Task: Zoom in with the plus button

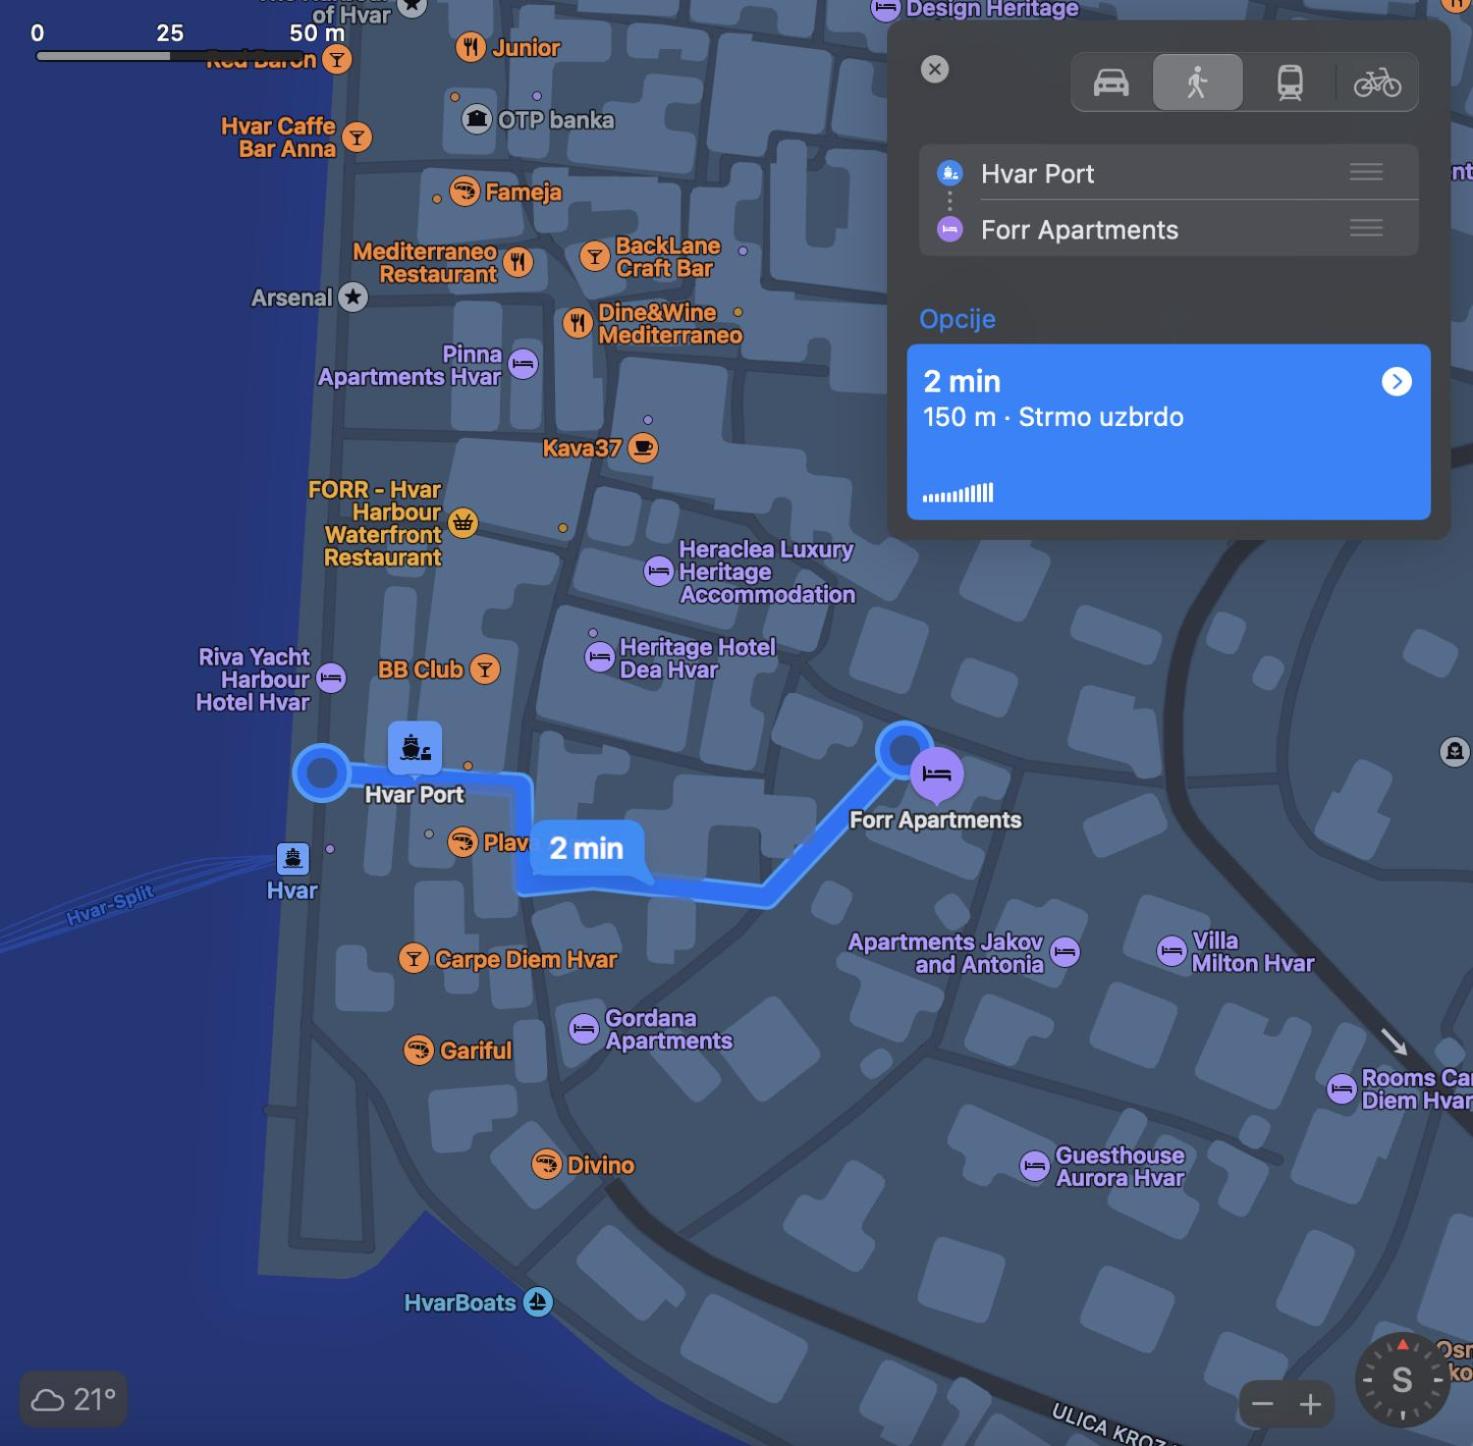Action: click(1310, 1404)
